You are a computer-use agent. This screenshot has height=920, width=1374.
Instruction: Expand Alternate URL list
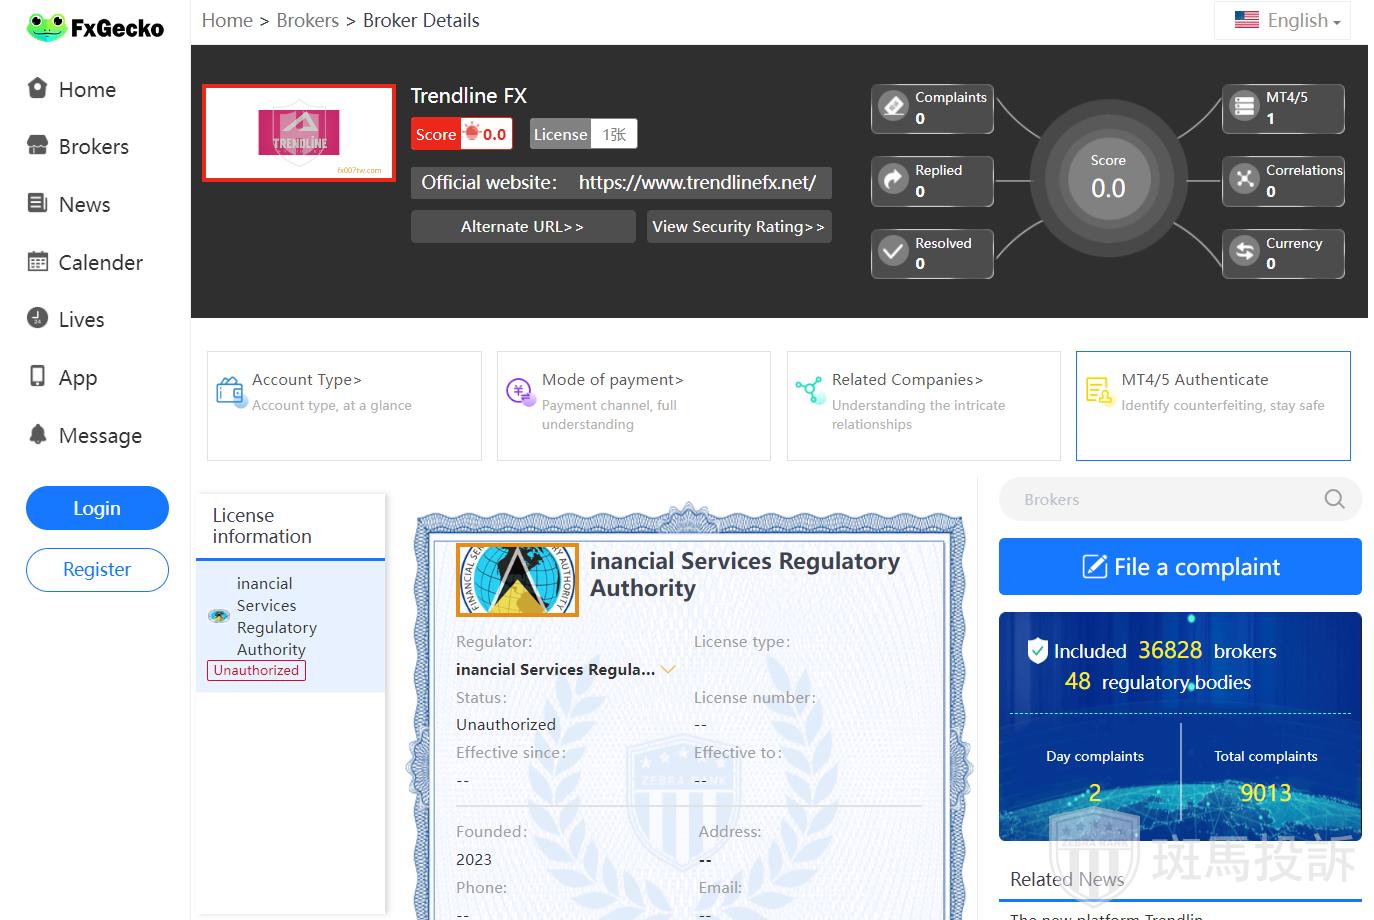point(522,227)
